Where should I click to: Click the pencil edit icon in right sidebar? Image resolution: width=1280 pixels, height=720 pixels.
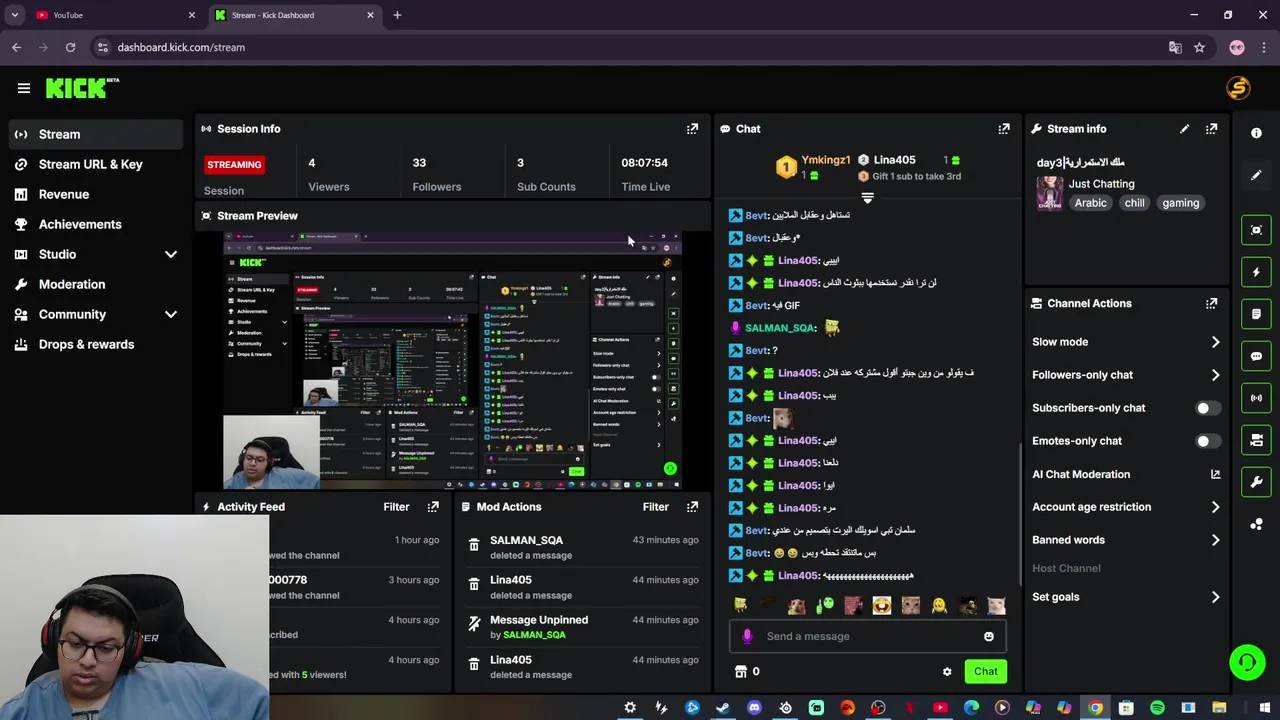tap(1256, 175)
